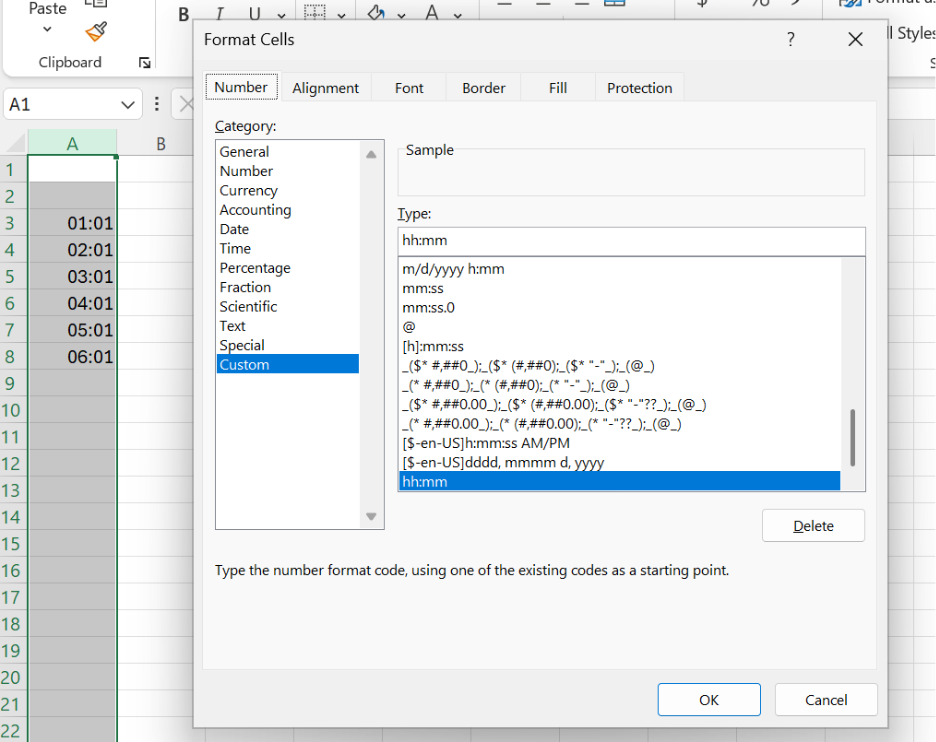Switch to the Alignment tab
The height and width of the screenshot is (742, 936).
point(326,88)
